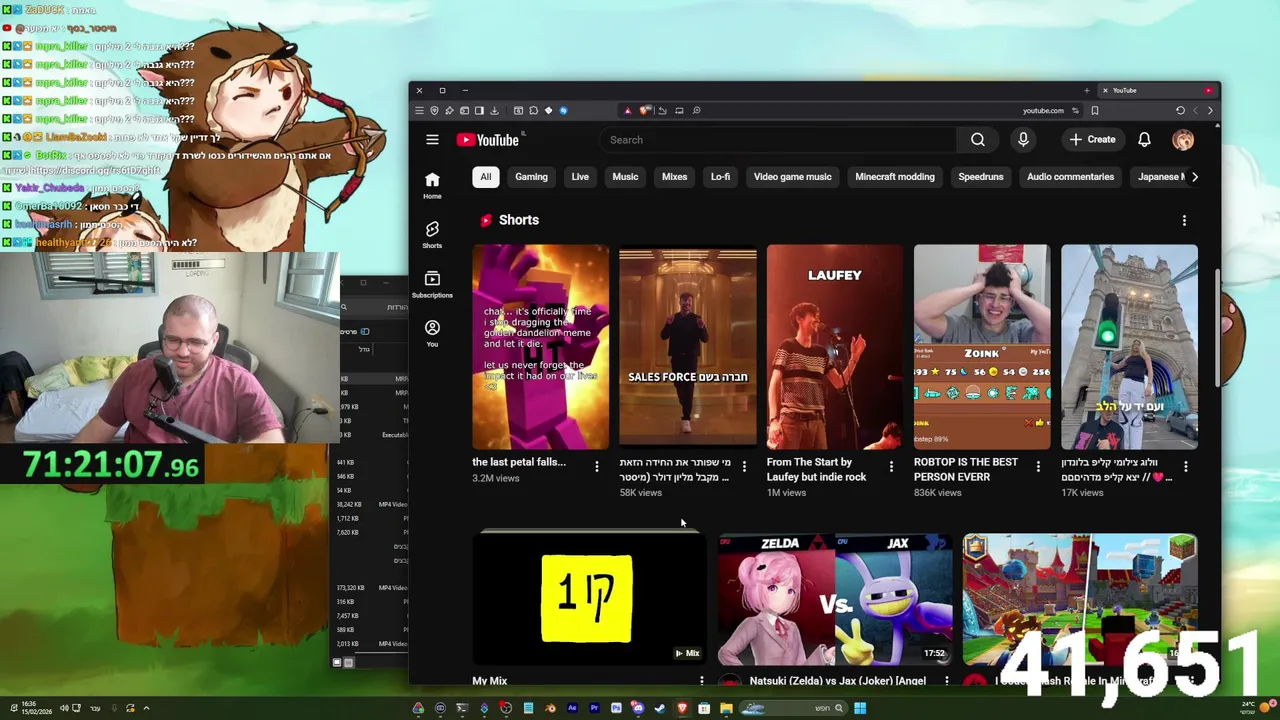Select Audio commentaries chip
This screenshot has height=720, width=1280.
point(1070,177)
